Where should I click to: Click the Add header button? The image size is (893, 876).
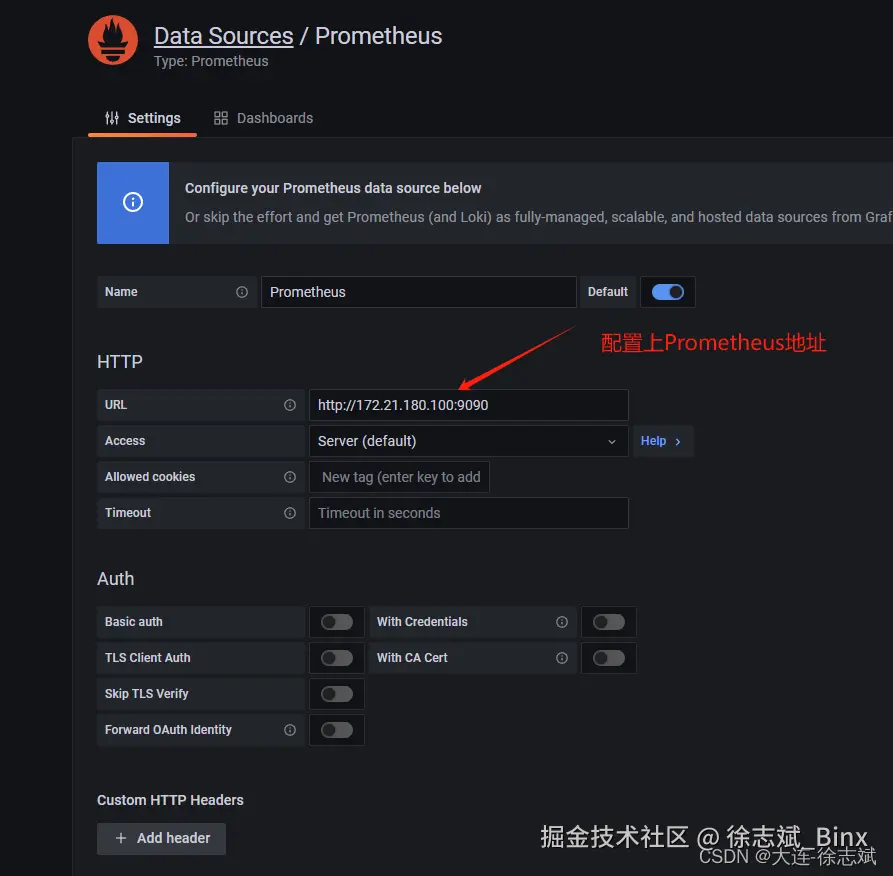click(x=161, y=838)
